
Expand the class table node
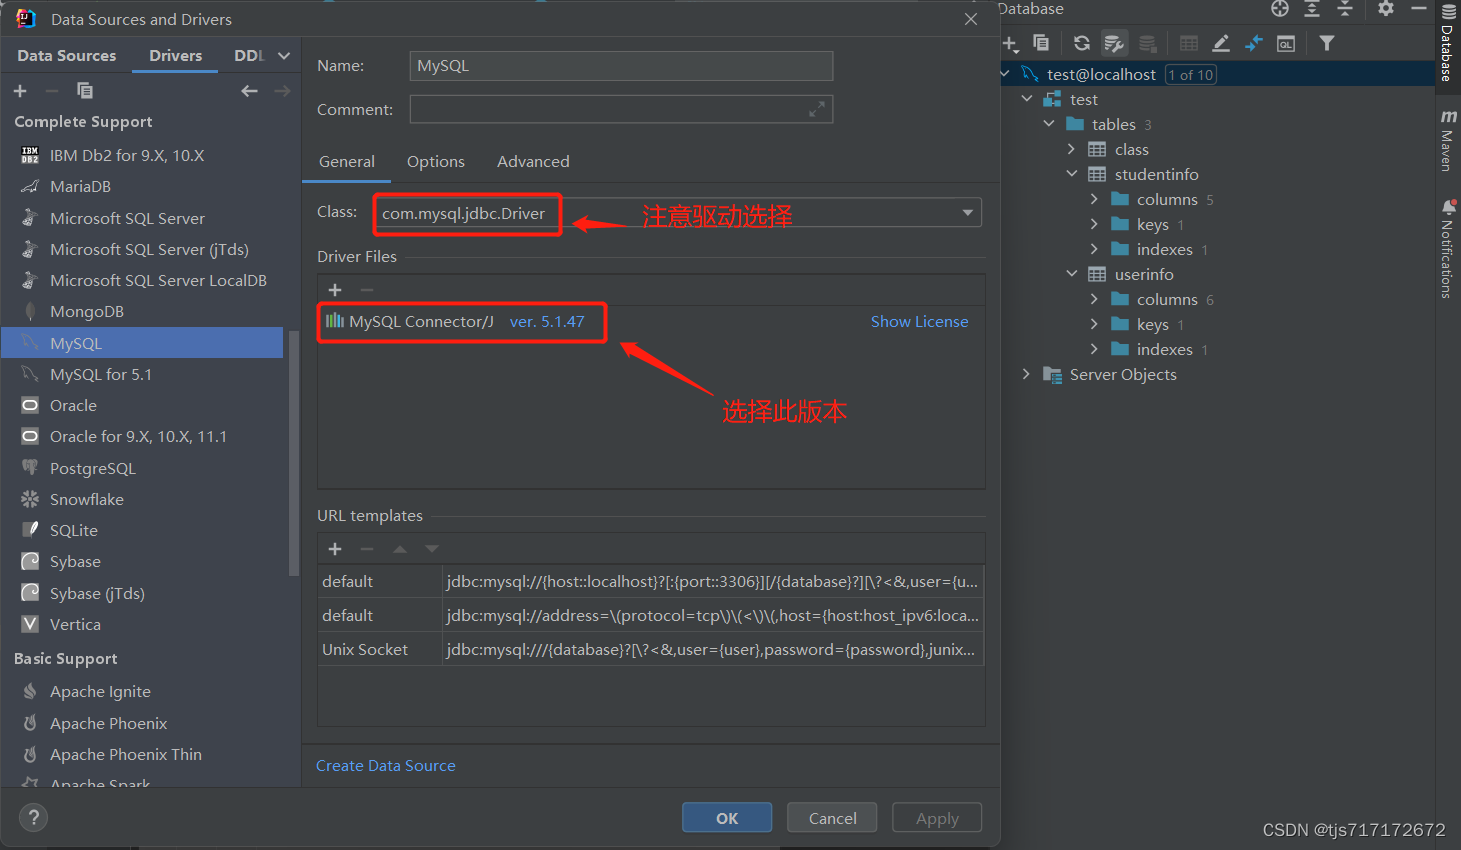[x=1071, y=149]
